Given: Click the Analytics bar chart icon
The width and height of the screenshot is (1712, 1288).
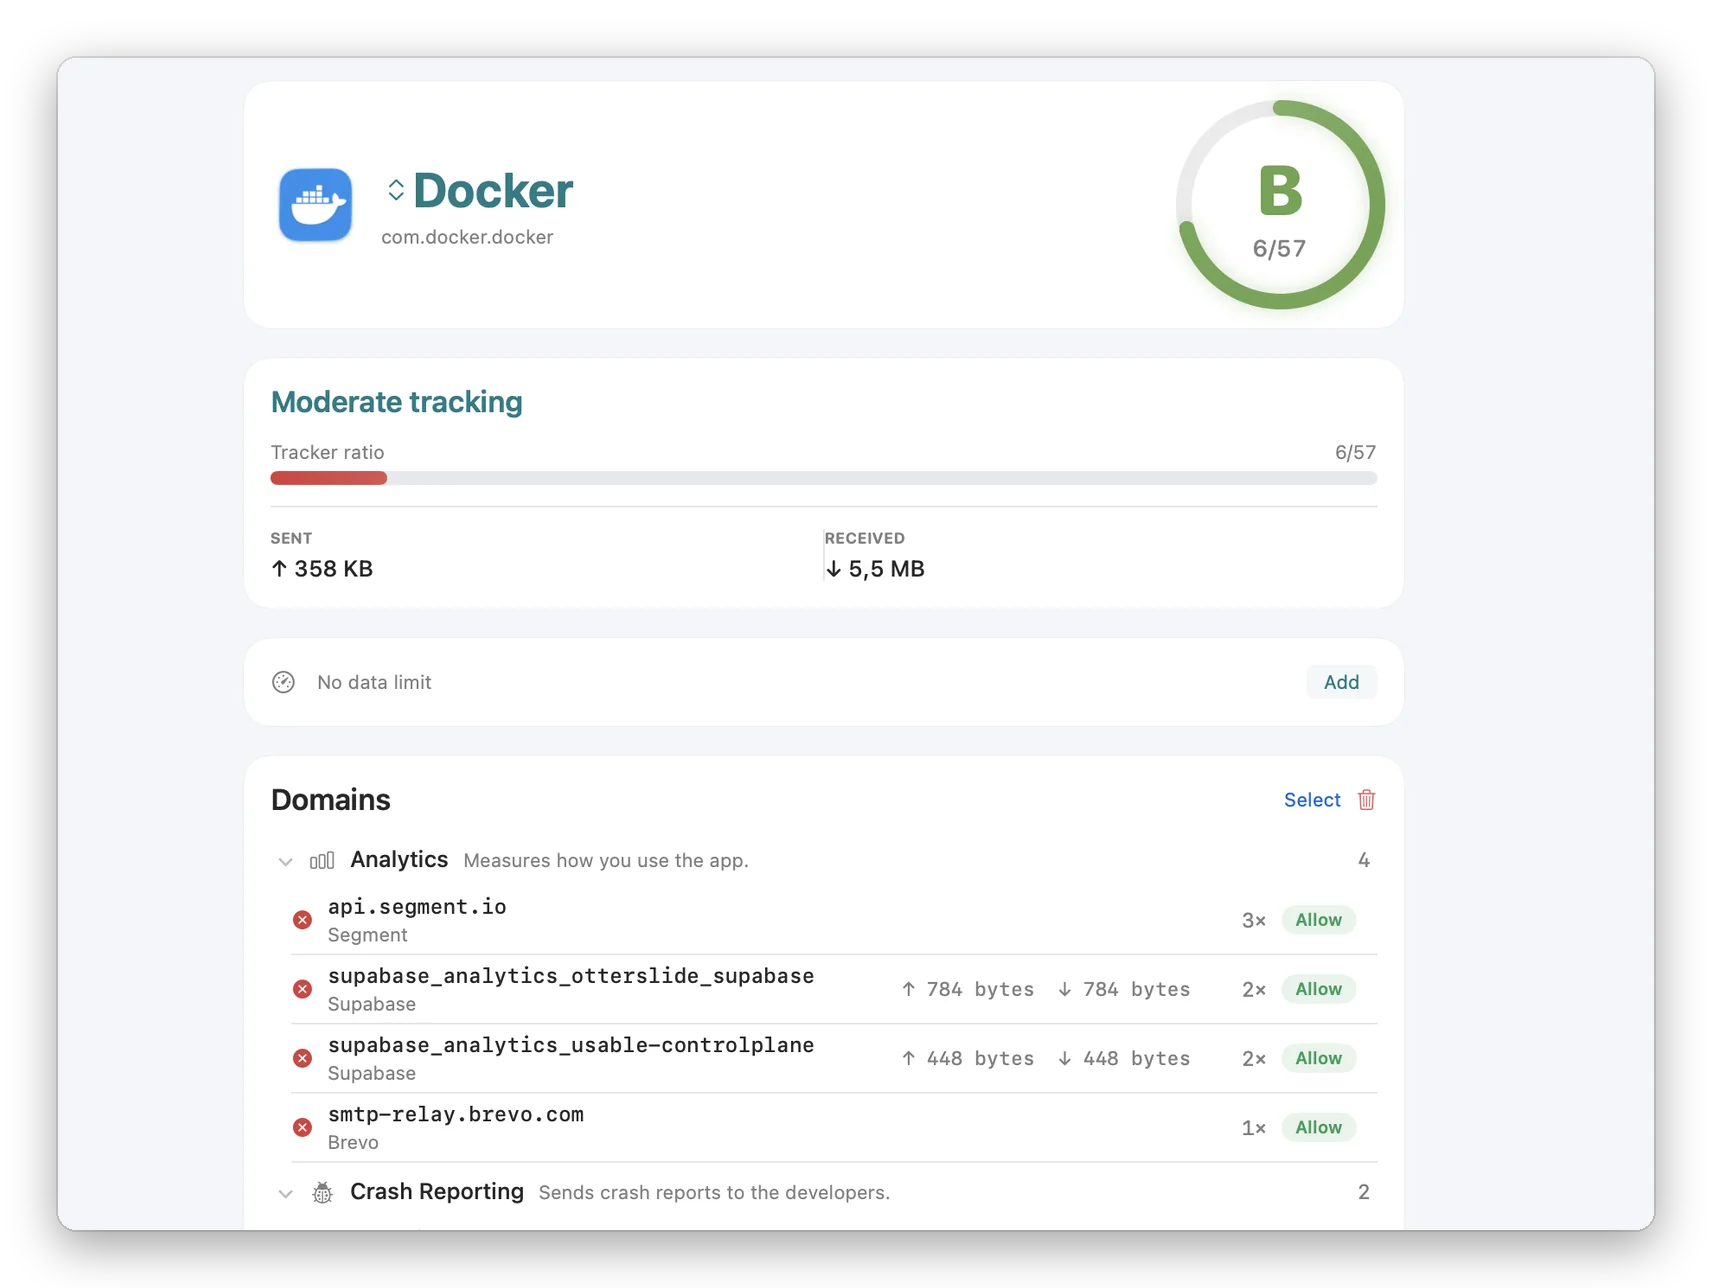Looking at the screenshot, I should 322,861.
